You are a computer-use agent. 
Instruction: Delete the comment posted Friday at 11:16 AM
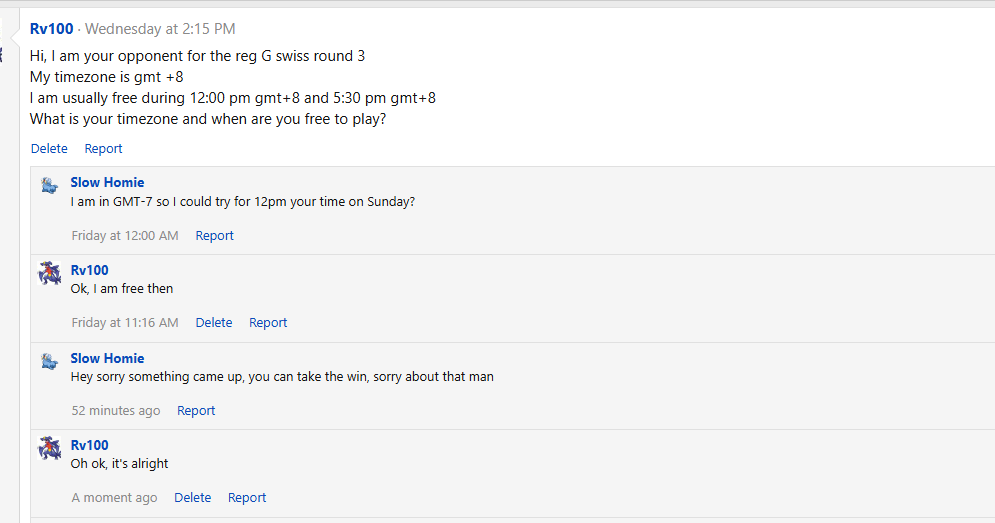(213, 323)
